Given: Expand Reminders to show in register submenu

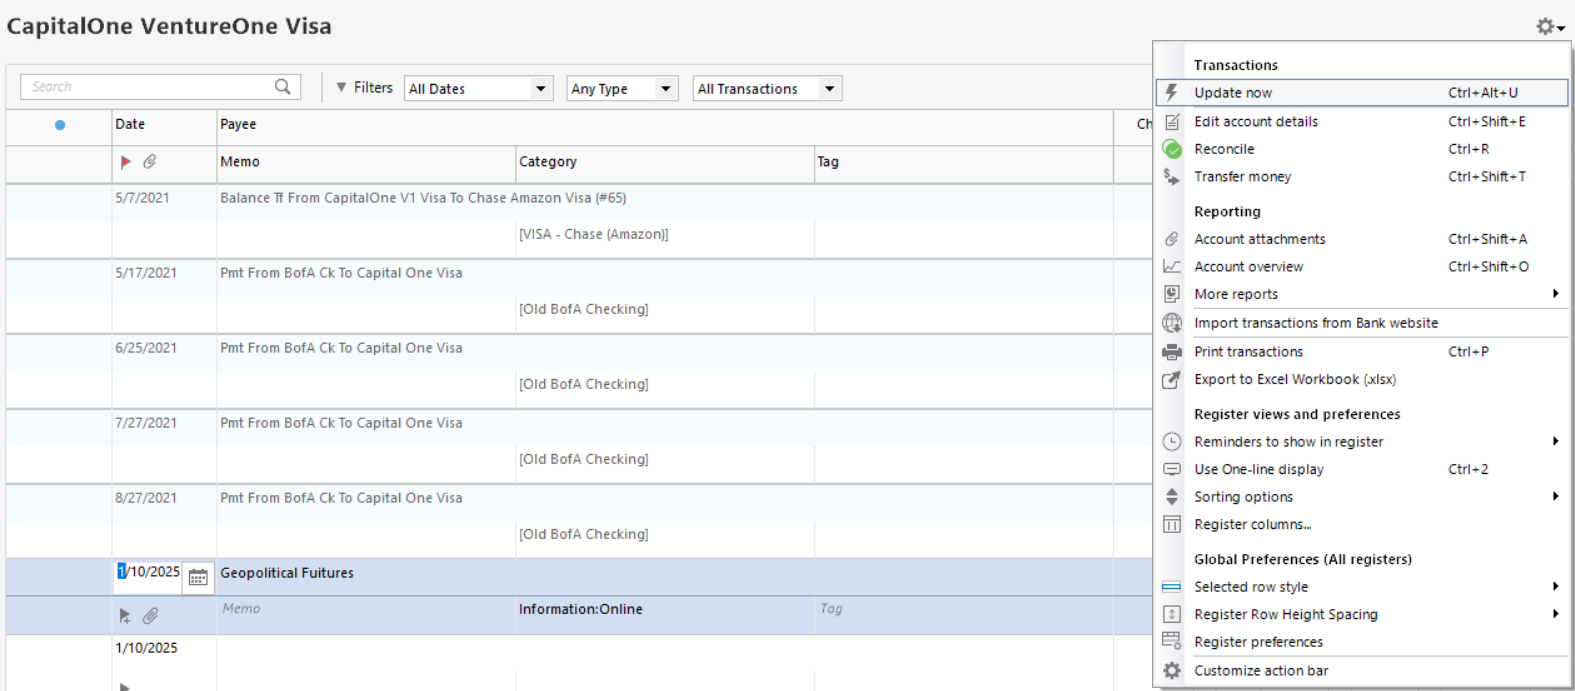Looking at the screenshot, I should pyautogui.click(x=1555, y=442).
